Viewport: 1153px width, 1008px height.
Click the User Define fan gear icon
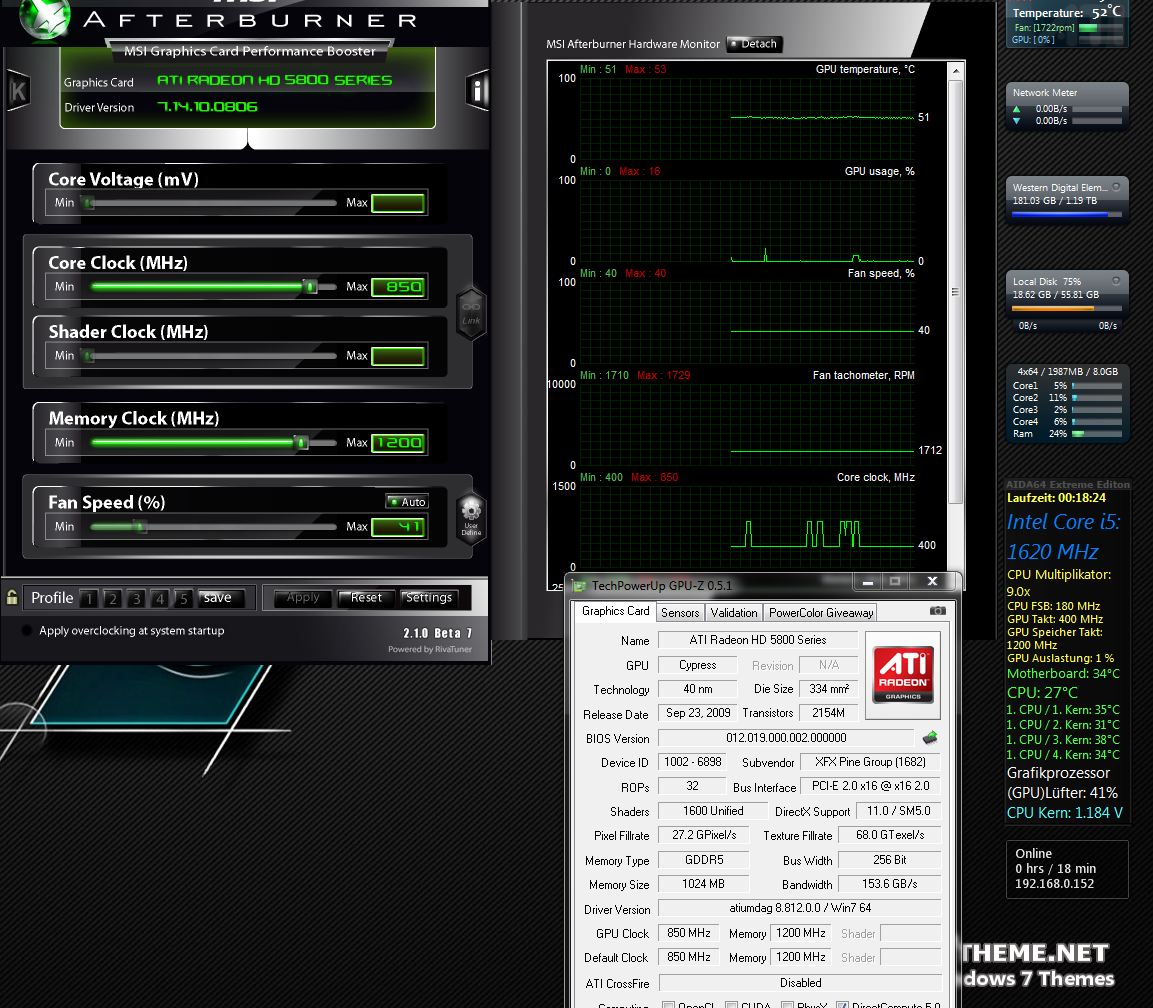click(x=471, y=518)
